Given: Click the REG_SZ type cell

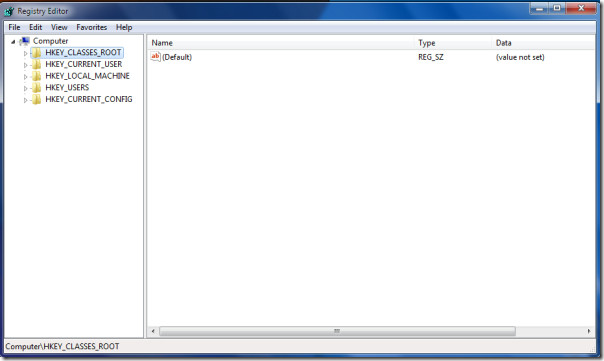Looking at the screenshot, I should 431,57.
